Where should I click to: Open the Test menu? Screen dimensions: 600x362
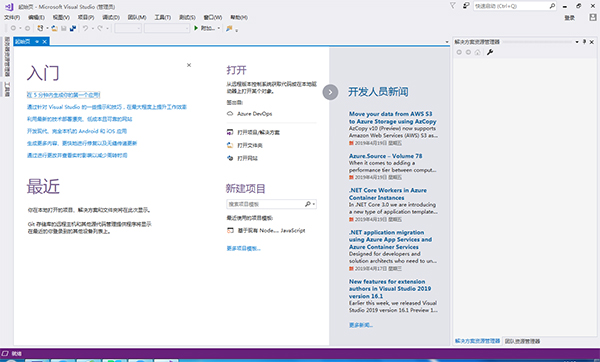pos(187,17)
